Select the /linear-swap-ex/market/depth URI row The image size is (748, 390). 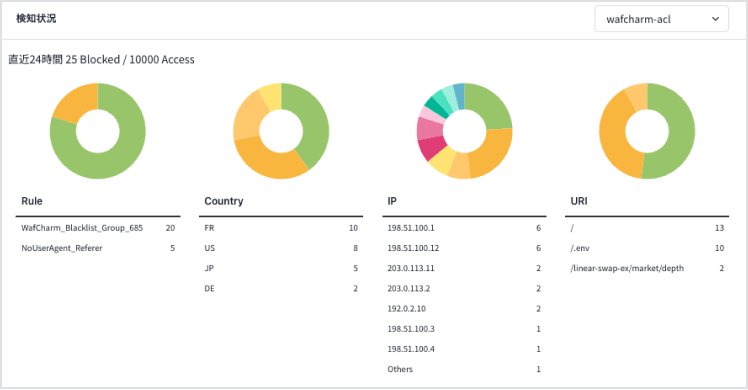(x=647, y=268)
